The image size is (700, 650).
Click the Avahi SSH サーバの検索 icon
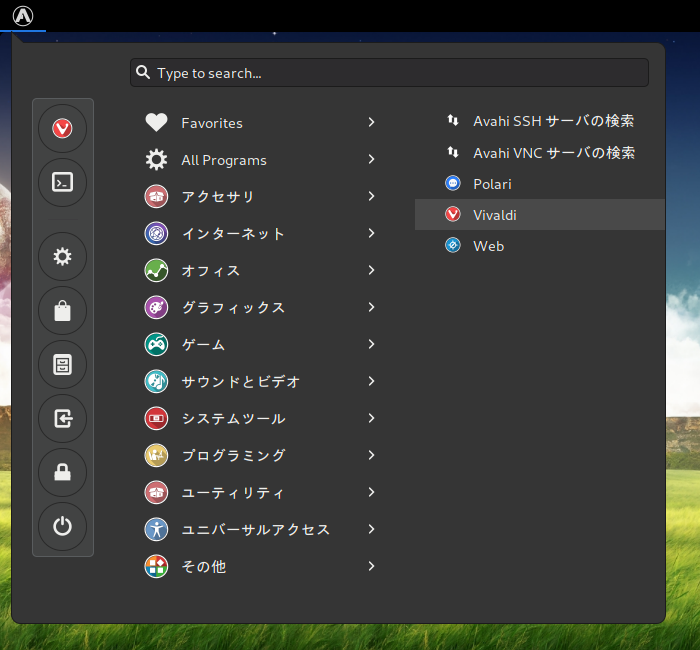[x=453, y=120]
